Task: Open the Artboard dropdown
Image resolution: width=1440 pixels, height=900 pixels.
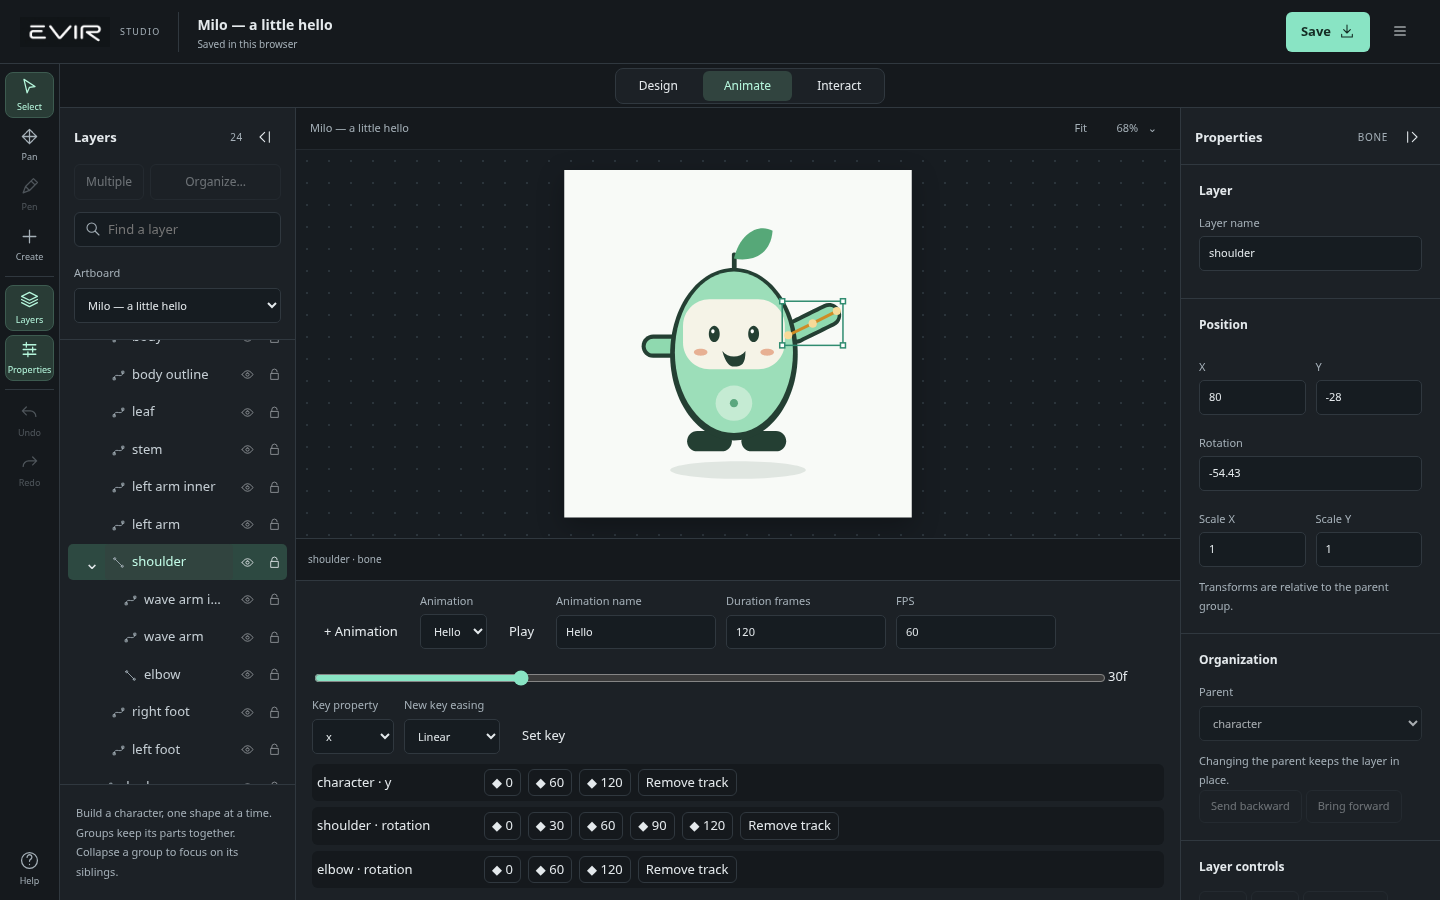Action: [177, 306]
